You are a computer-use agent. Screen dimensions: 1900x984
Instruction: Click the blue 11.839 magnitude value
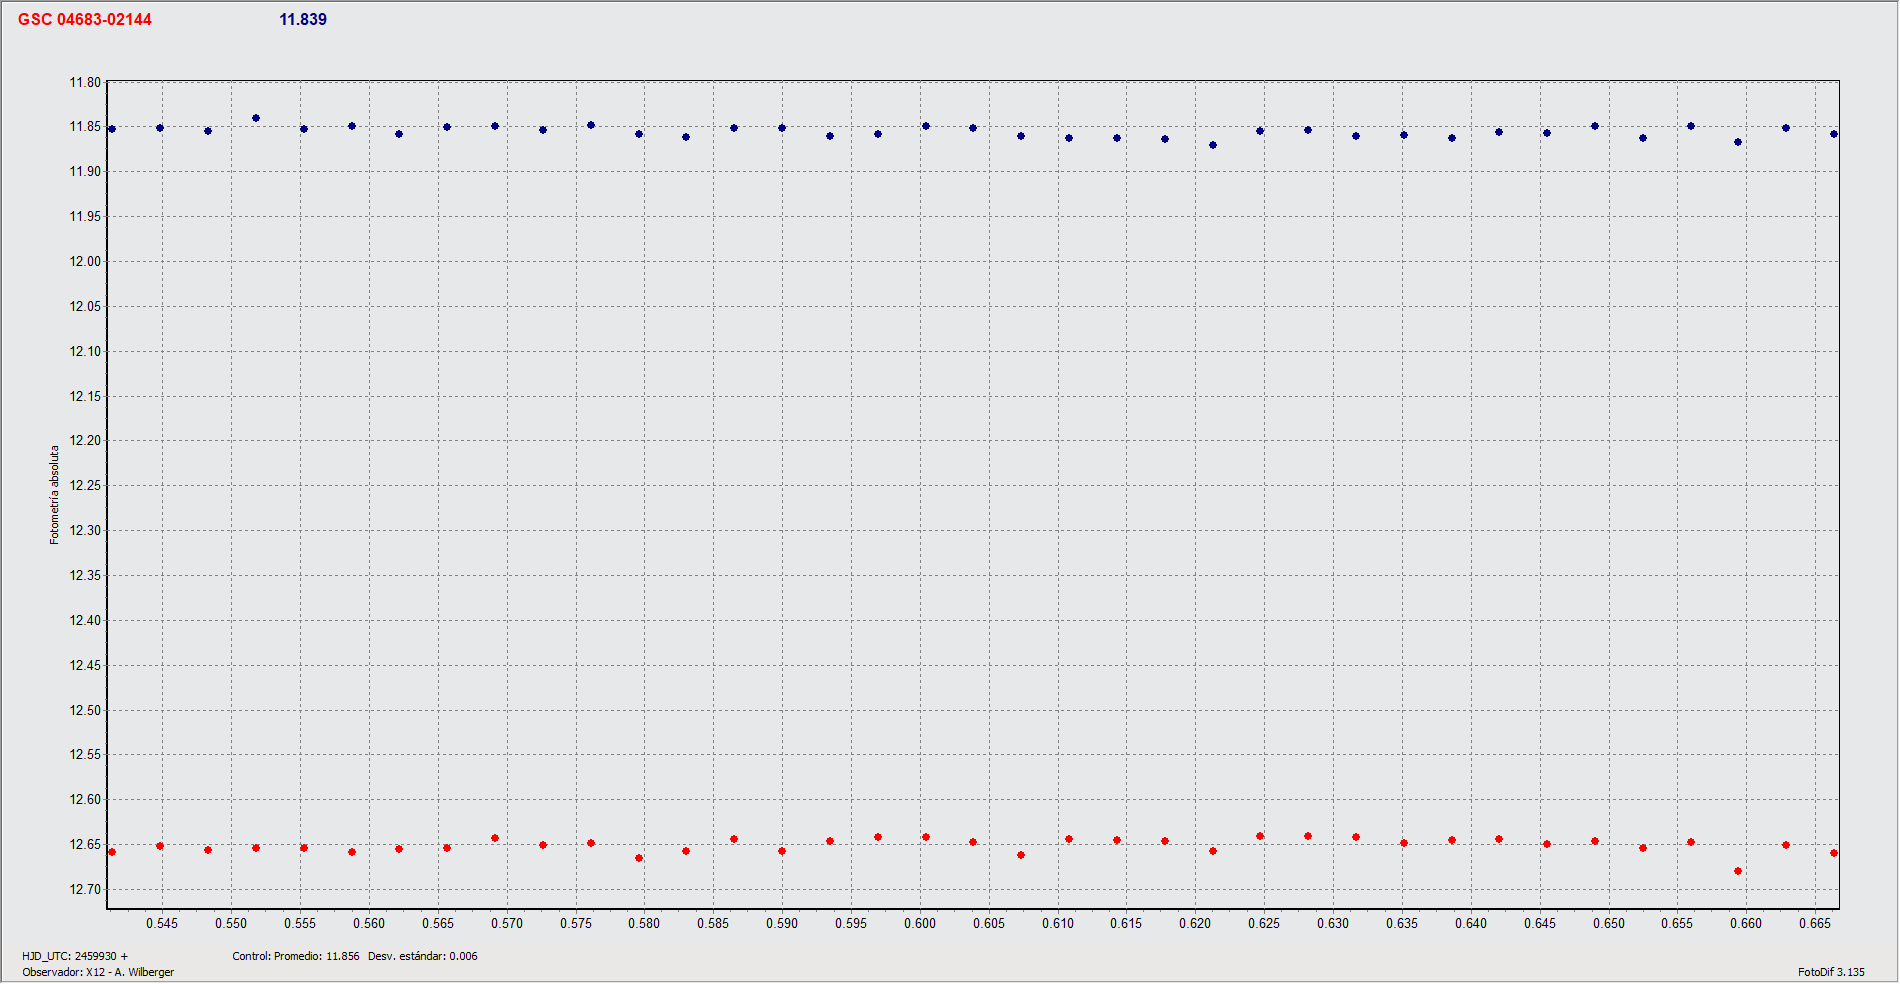pos(303,20)
